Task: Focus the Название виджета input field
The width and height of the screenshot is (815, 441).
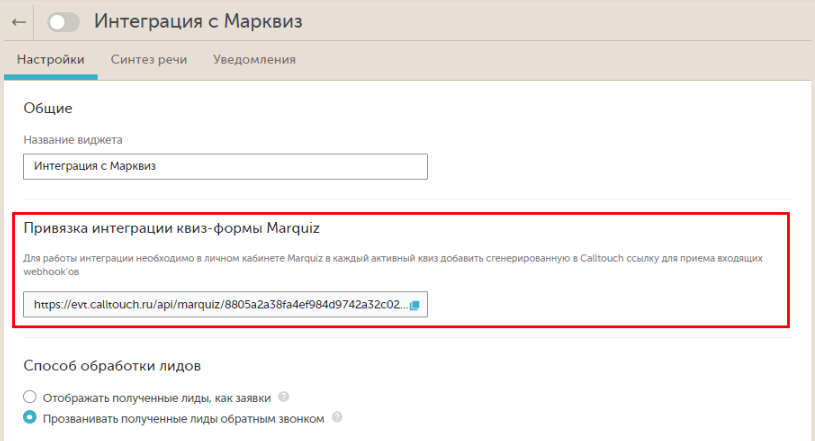Action: (x=225, y=166)
